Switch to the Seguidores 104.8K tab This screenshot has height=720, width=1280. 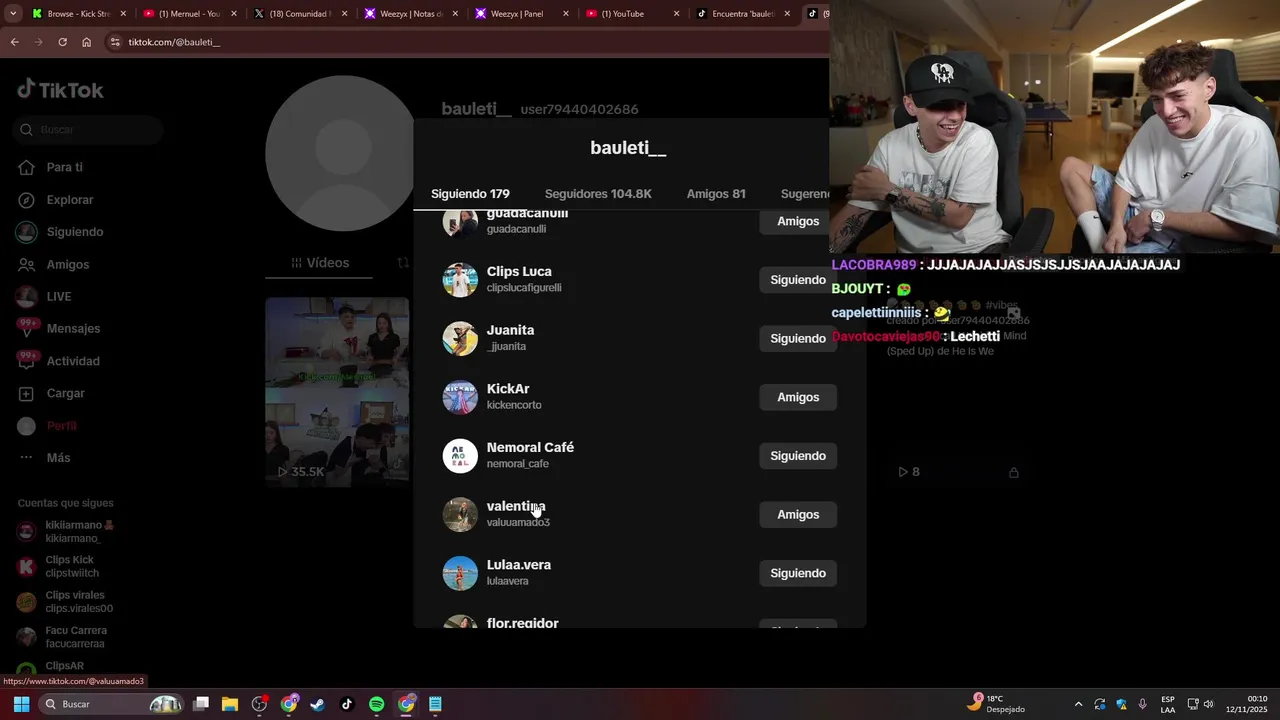[x=598, y=194]
